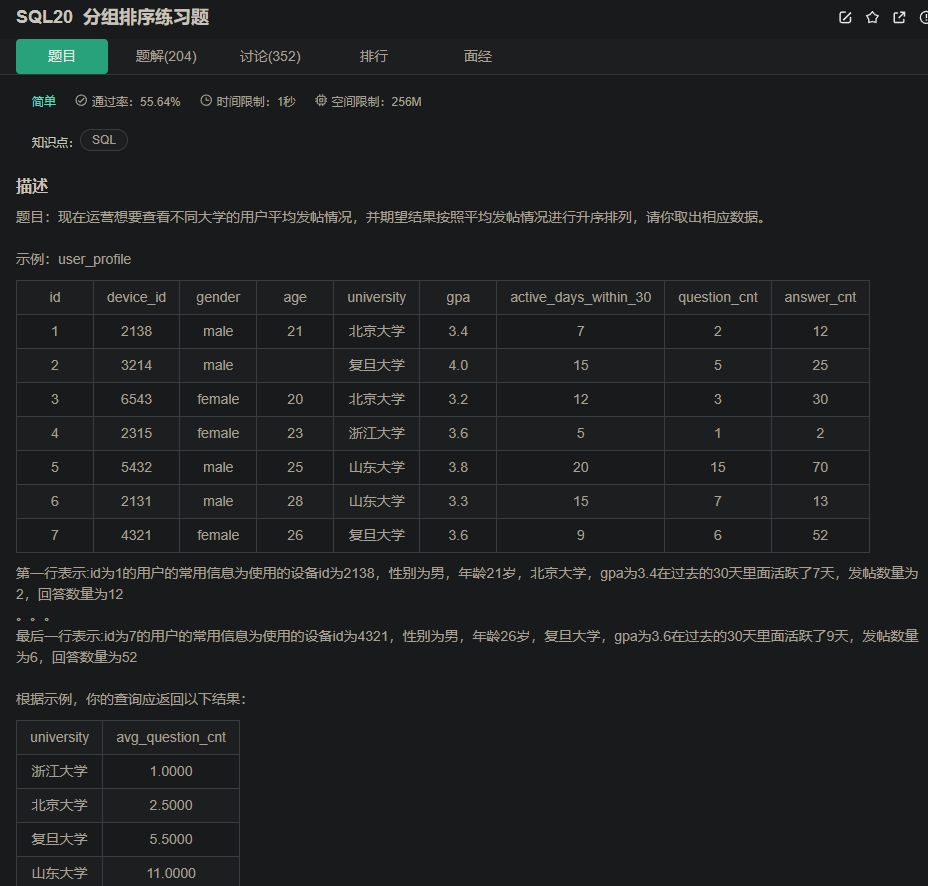Screen dimensions: 928x886
Task: Click the 简单 difficulty label
Action: tap(42, 100)
